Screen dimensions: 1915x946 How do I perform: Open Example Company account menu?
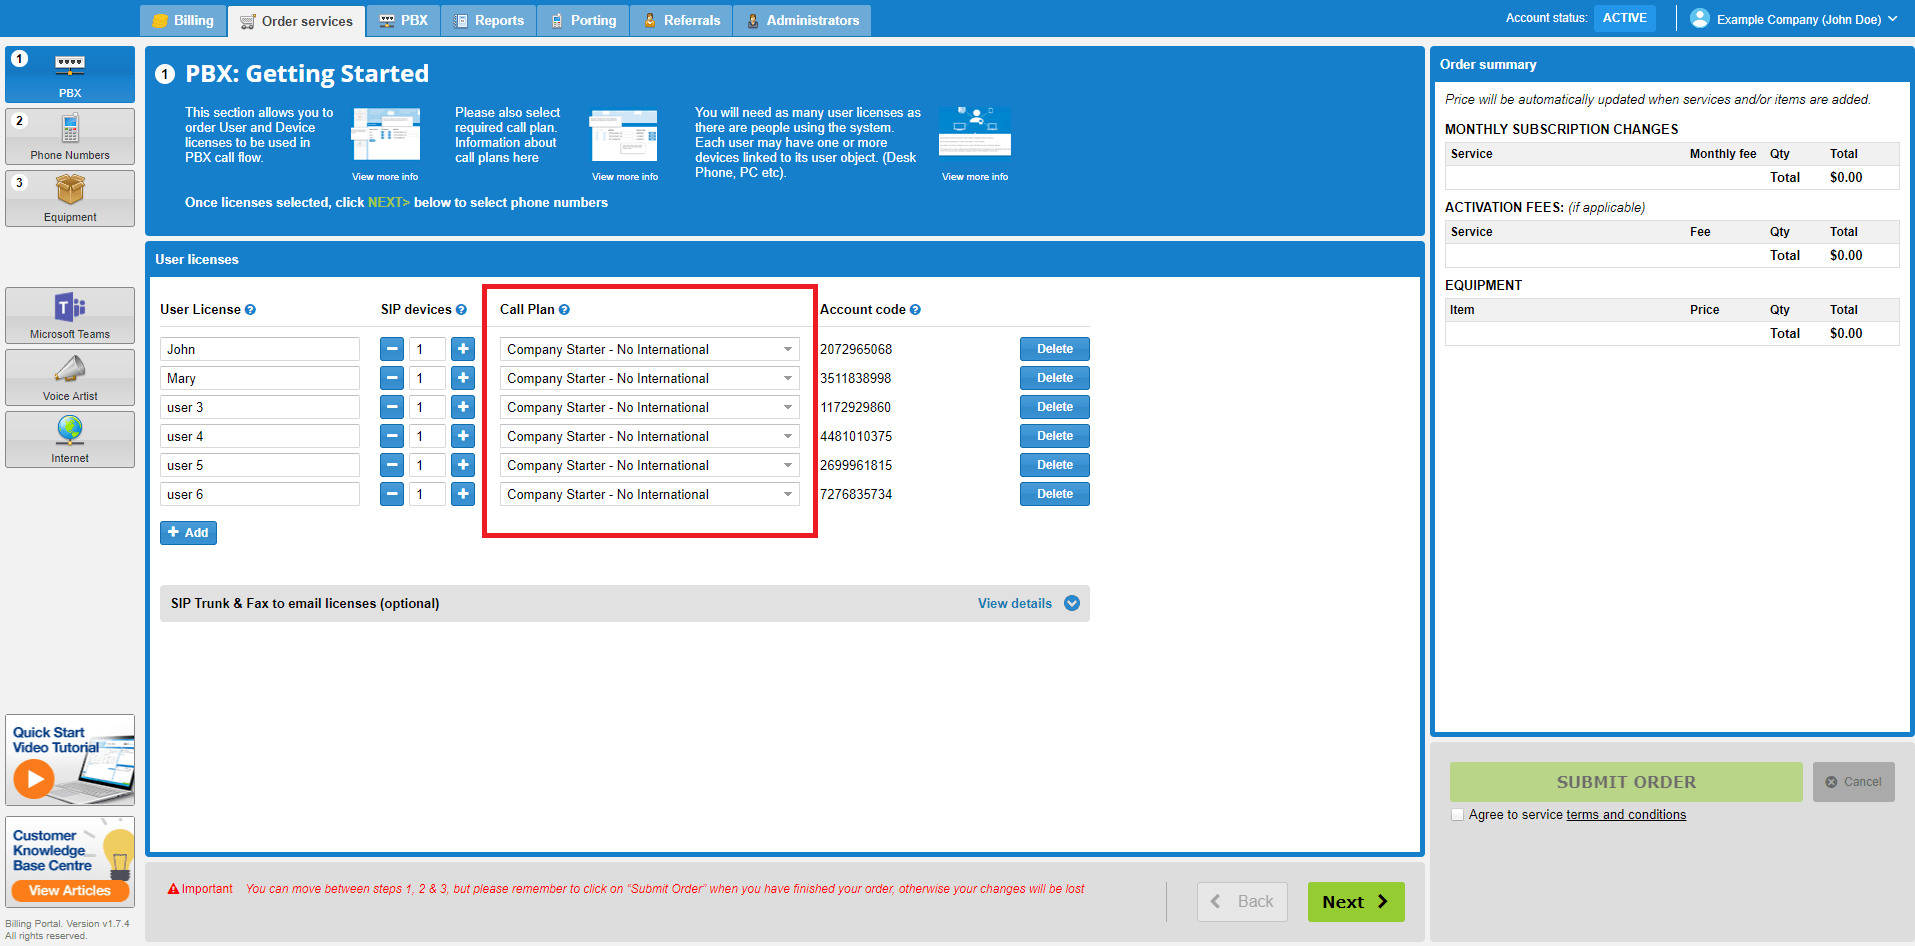pos(1794,19)
